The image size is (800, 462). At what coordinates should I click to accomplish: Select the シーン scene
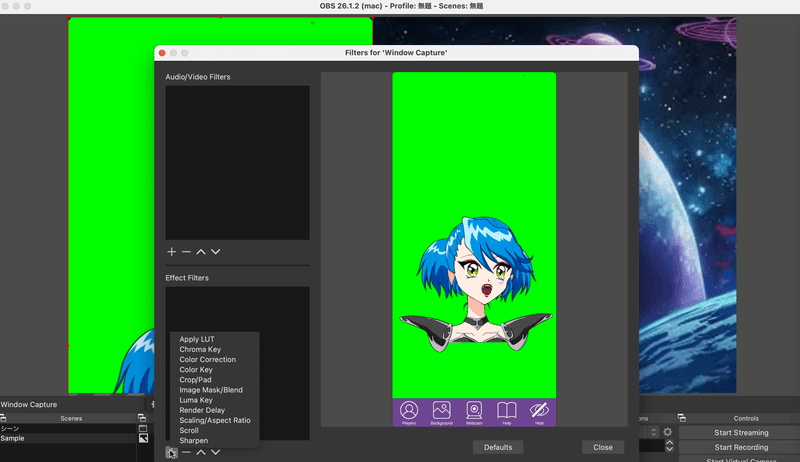[68, 428]
